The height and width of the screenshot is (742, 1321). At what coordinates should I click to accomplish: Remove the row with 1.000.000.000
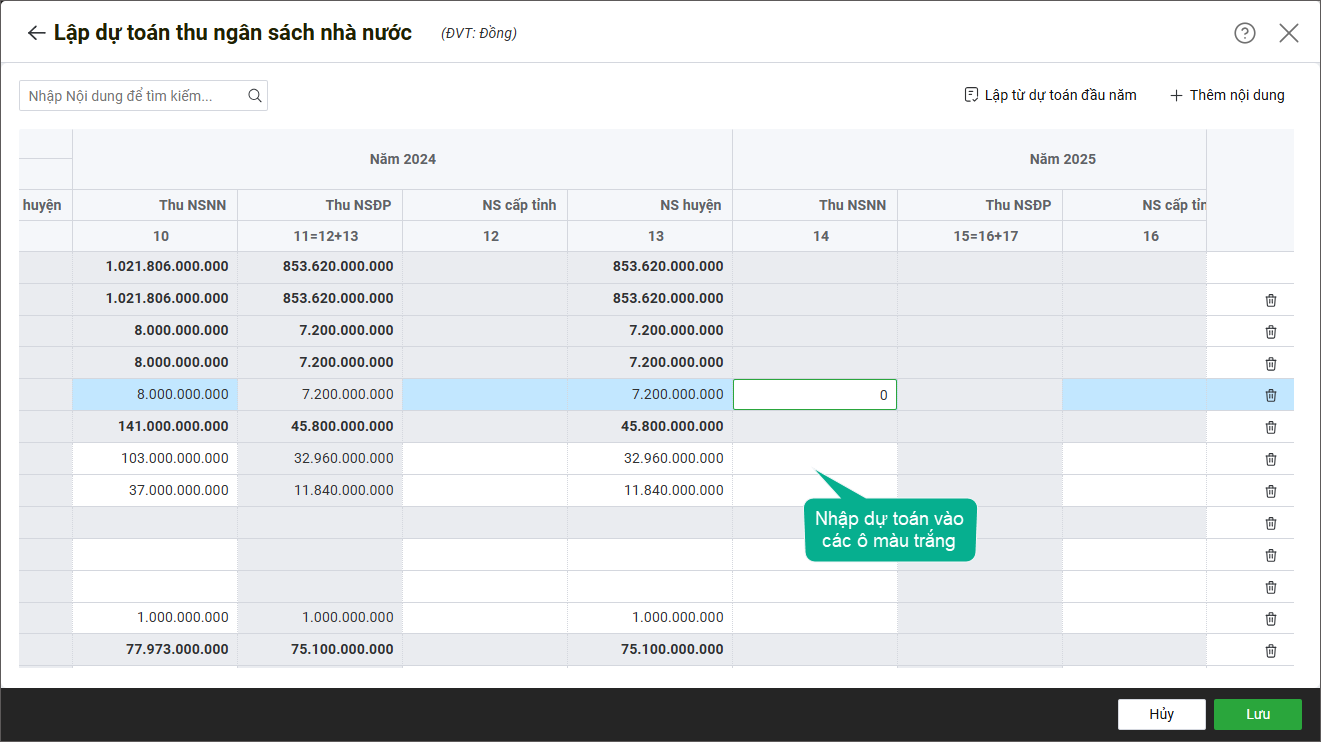[x=1270, y=619]
